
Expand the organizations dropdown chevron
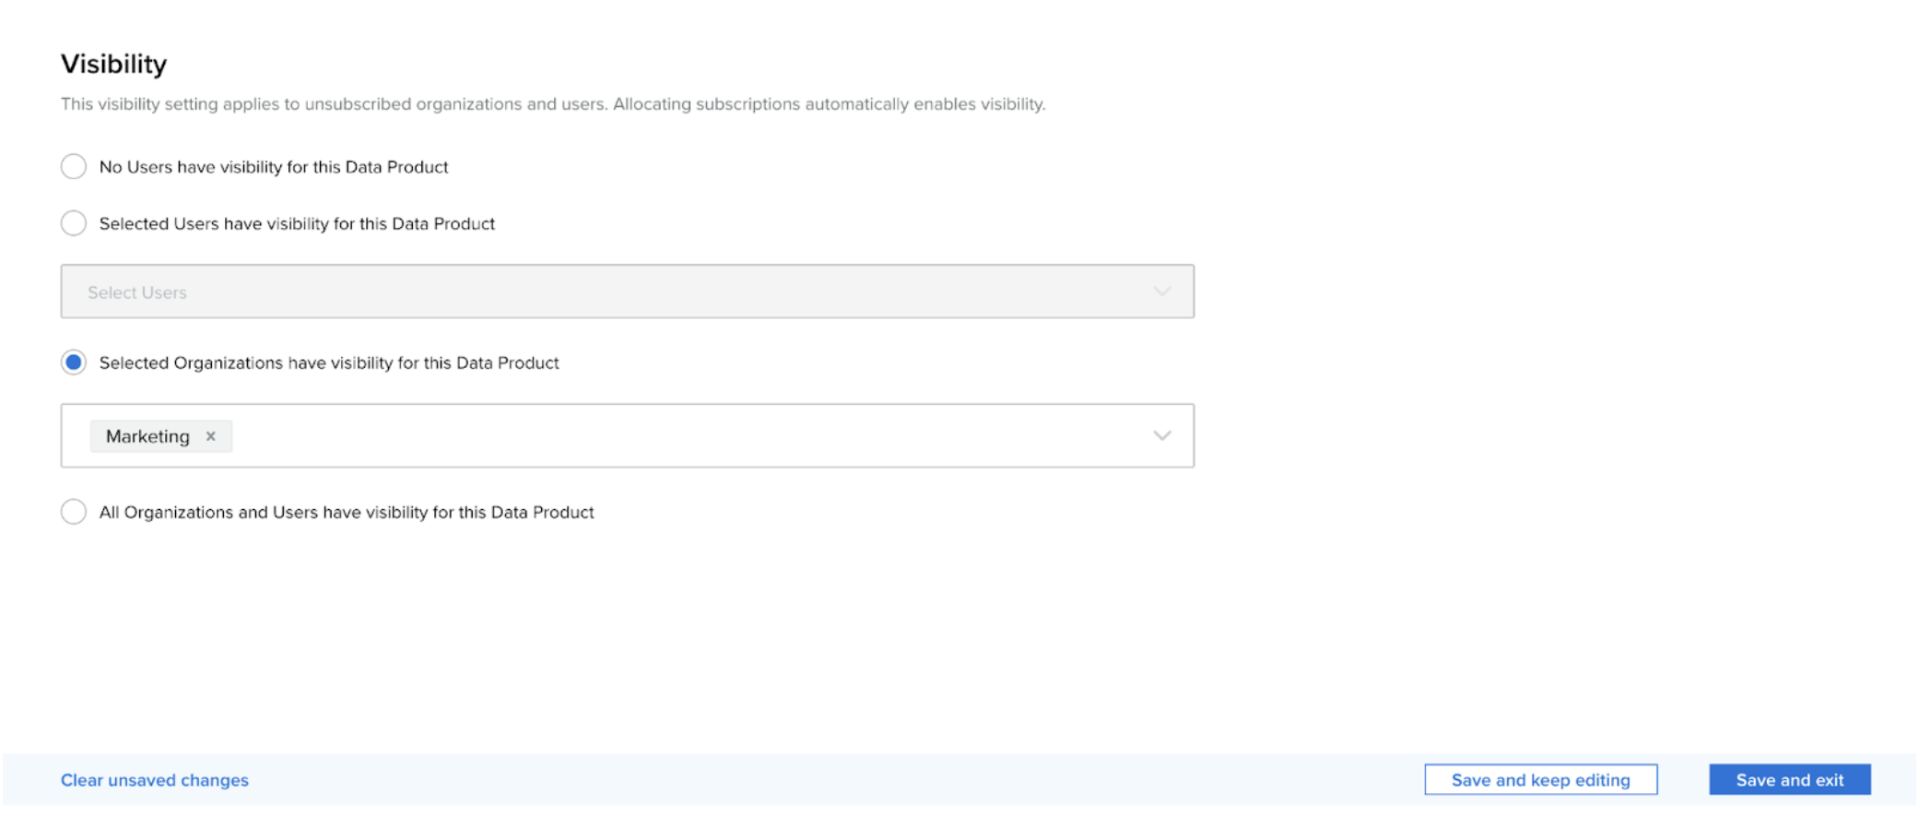coord(1161,436)
